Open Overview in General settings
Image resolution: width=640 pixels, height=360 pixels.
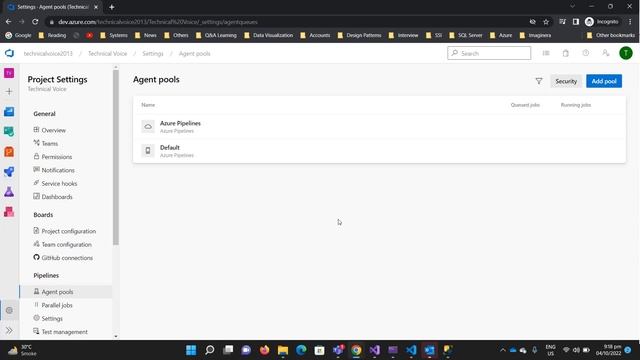pos(53,130)
